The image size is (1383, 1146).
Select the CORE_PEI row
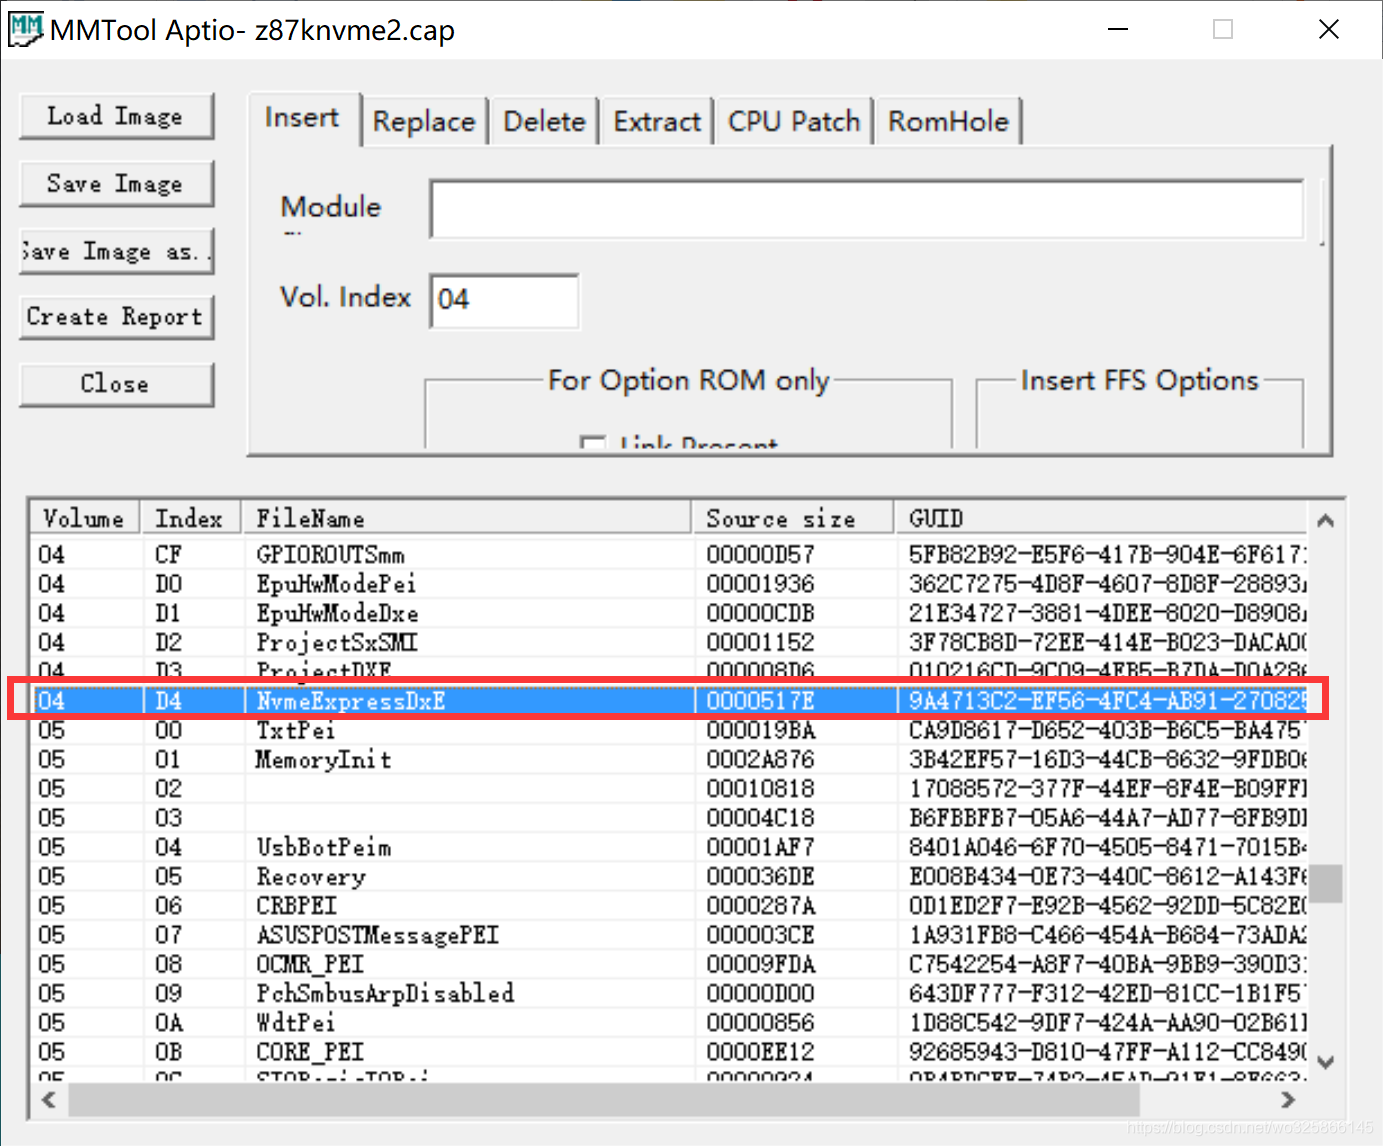tap(668, 1052)
